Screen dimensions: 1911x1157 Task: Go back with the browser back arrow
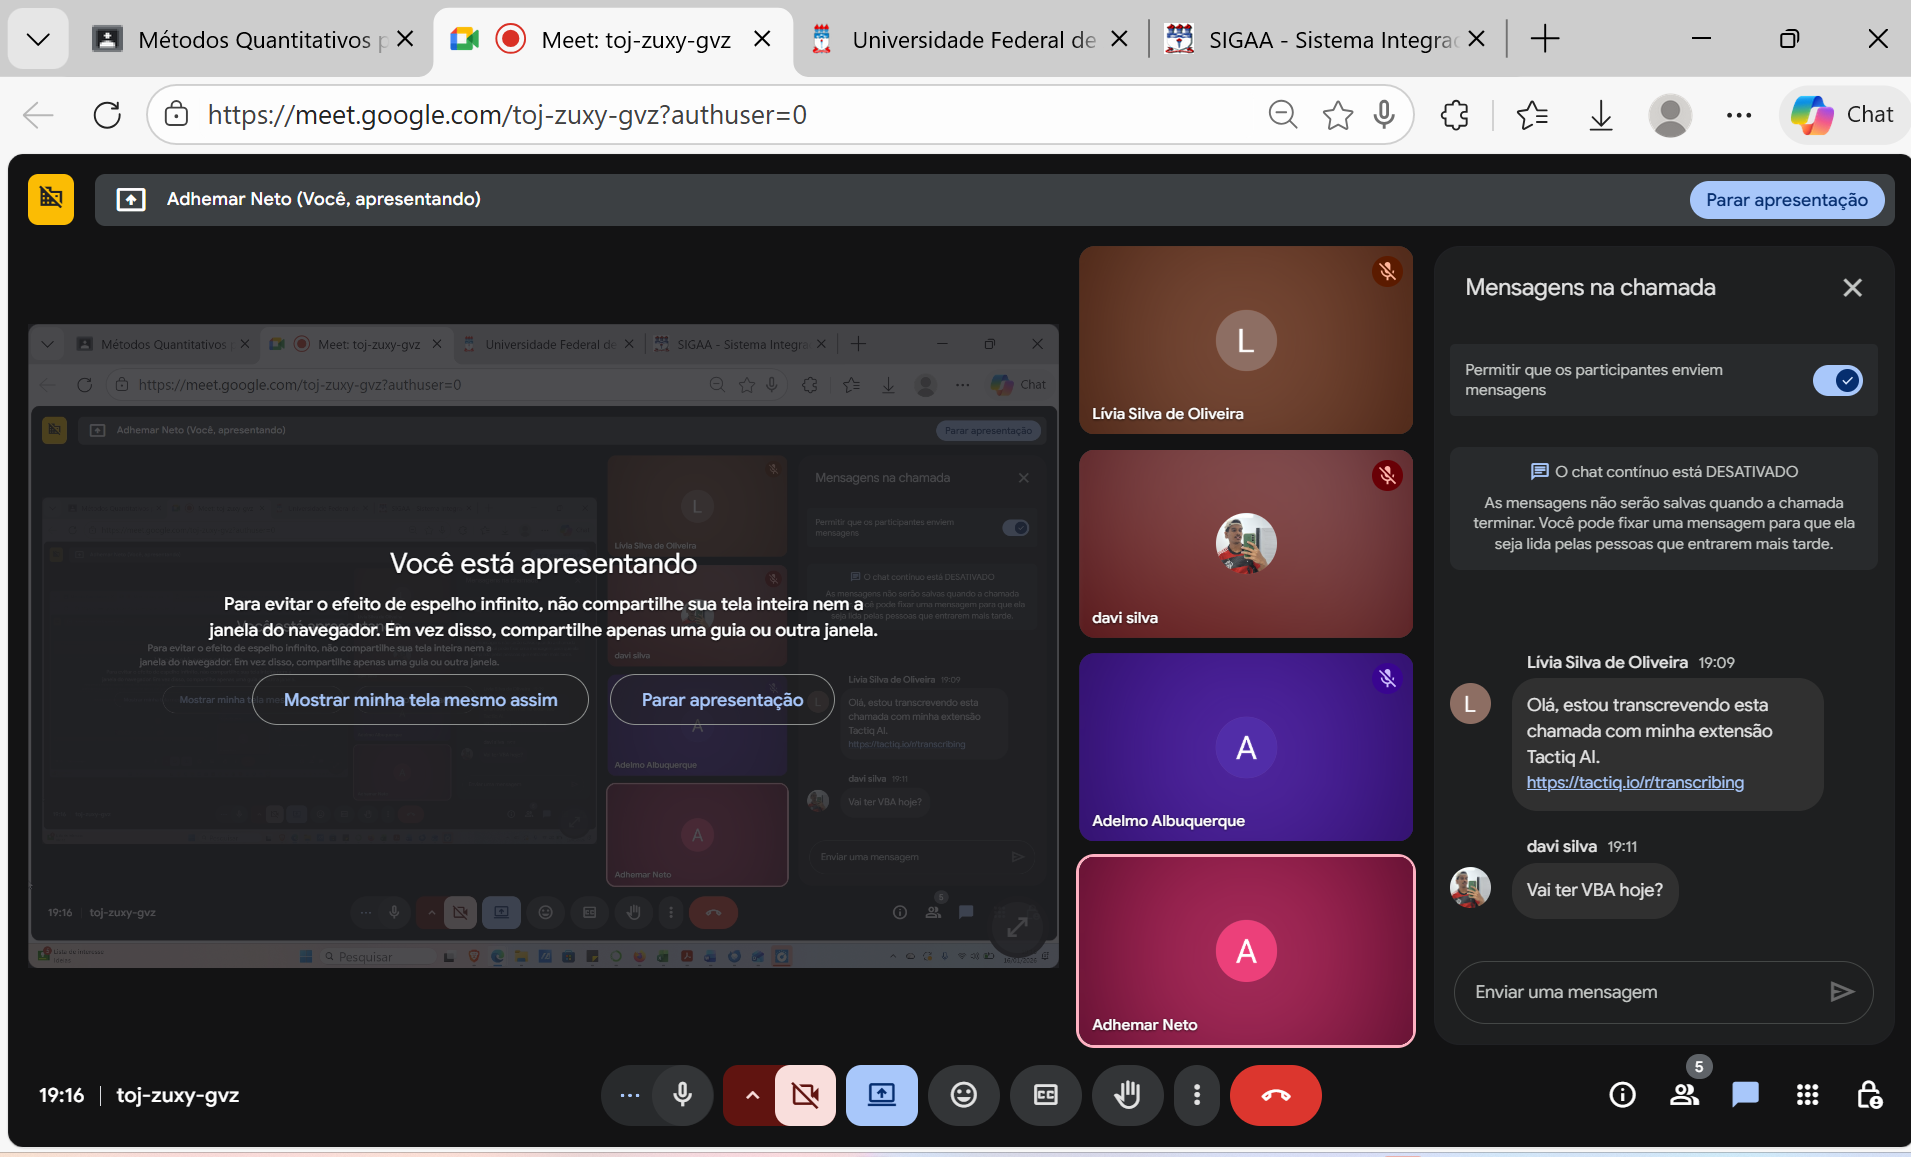(x=38, y=115)
